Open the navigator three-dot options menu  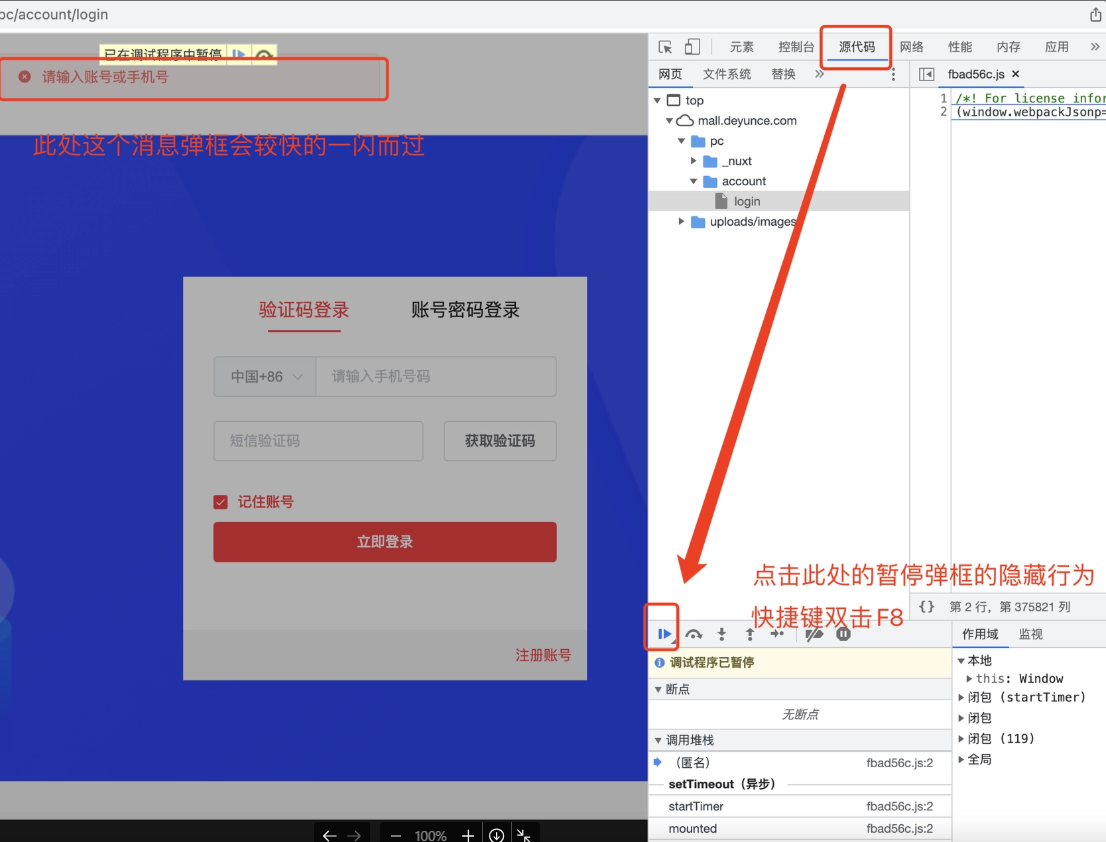pyautogui.click(x=893, y=74)
